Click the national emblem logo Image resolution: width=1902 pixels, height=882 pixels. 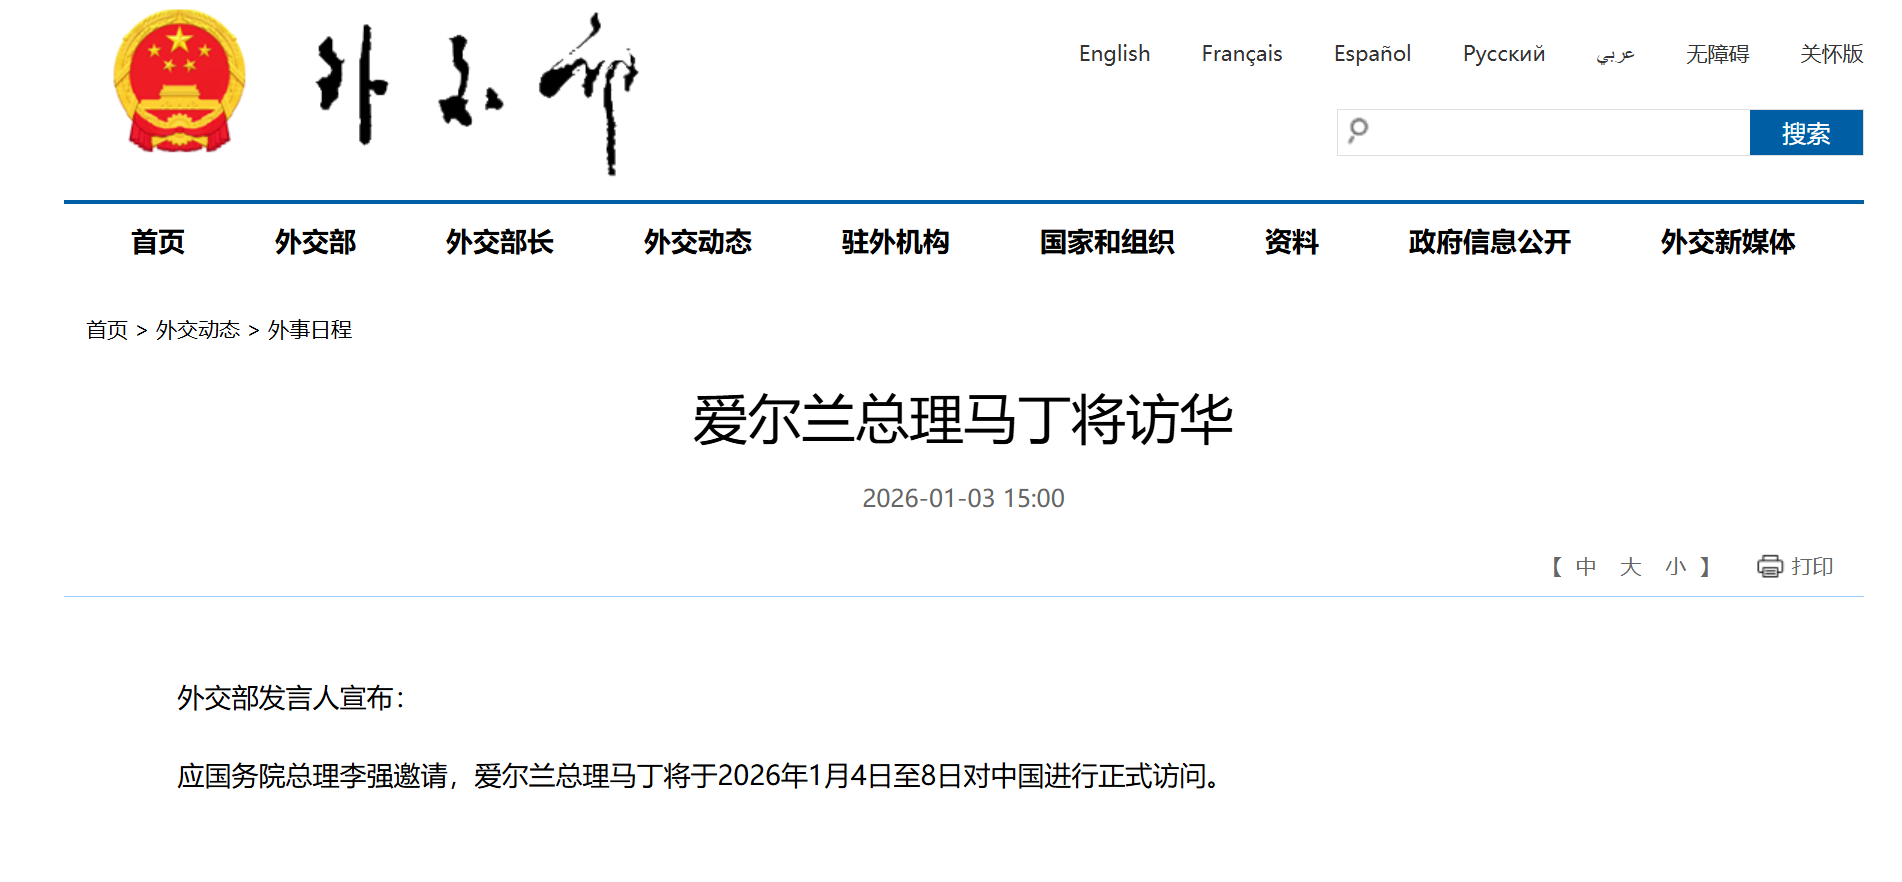[x=179, y=81]
